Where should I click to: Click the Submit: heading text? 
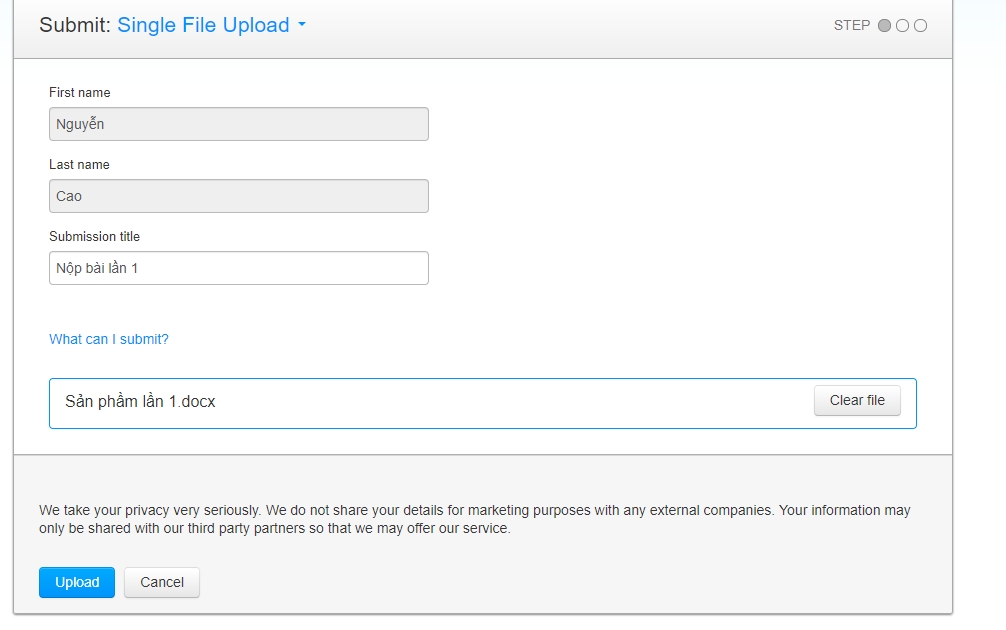(74, 25)
